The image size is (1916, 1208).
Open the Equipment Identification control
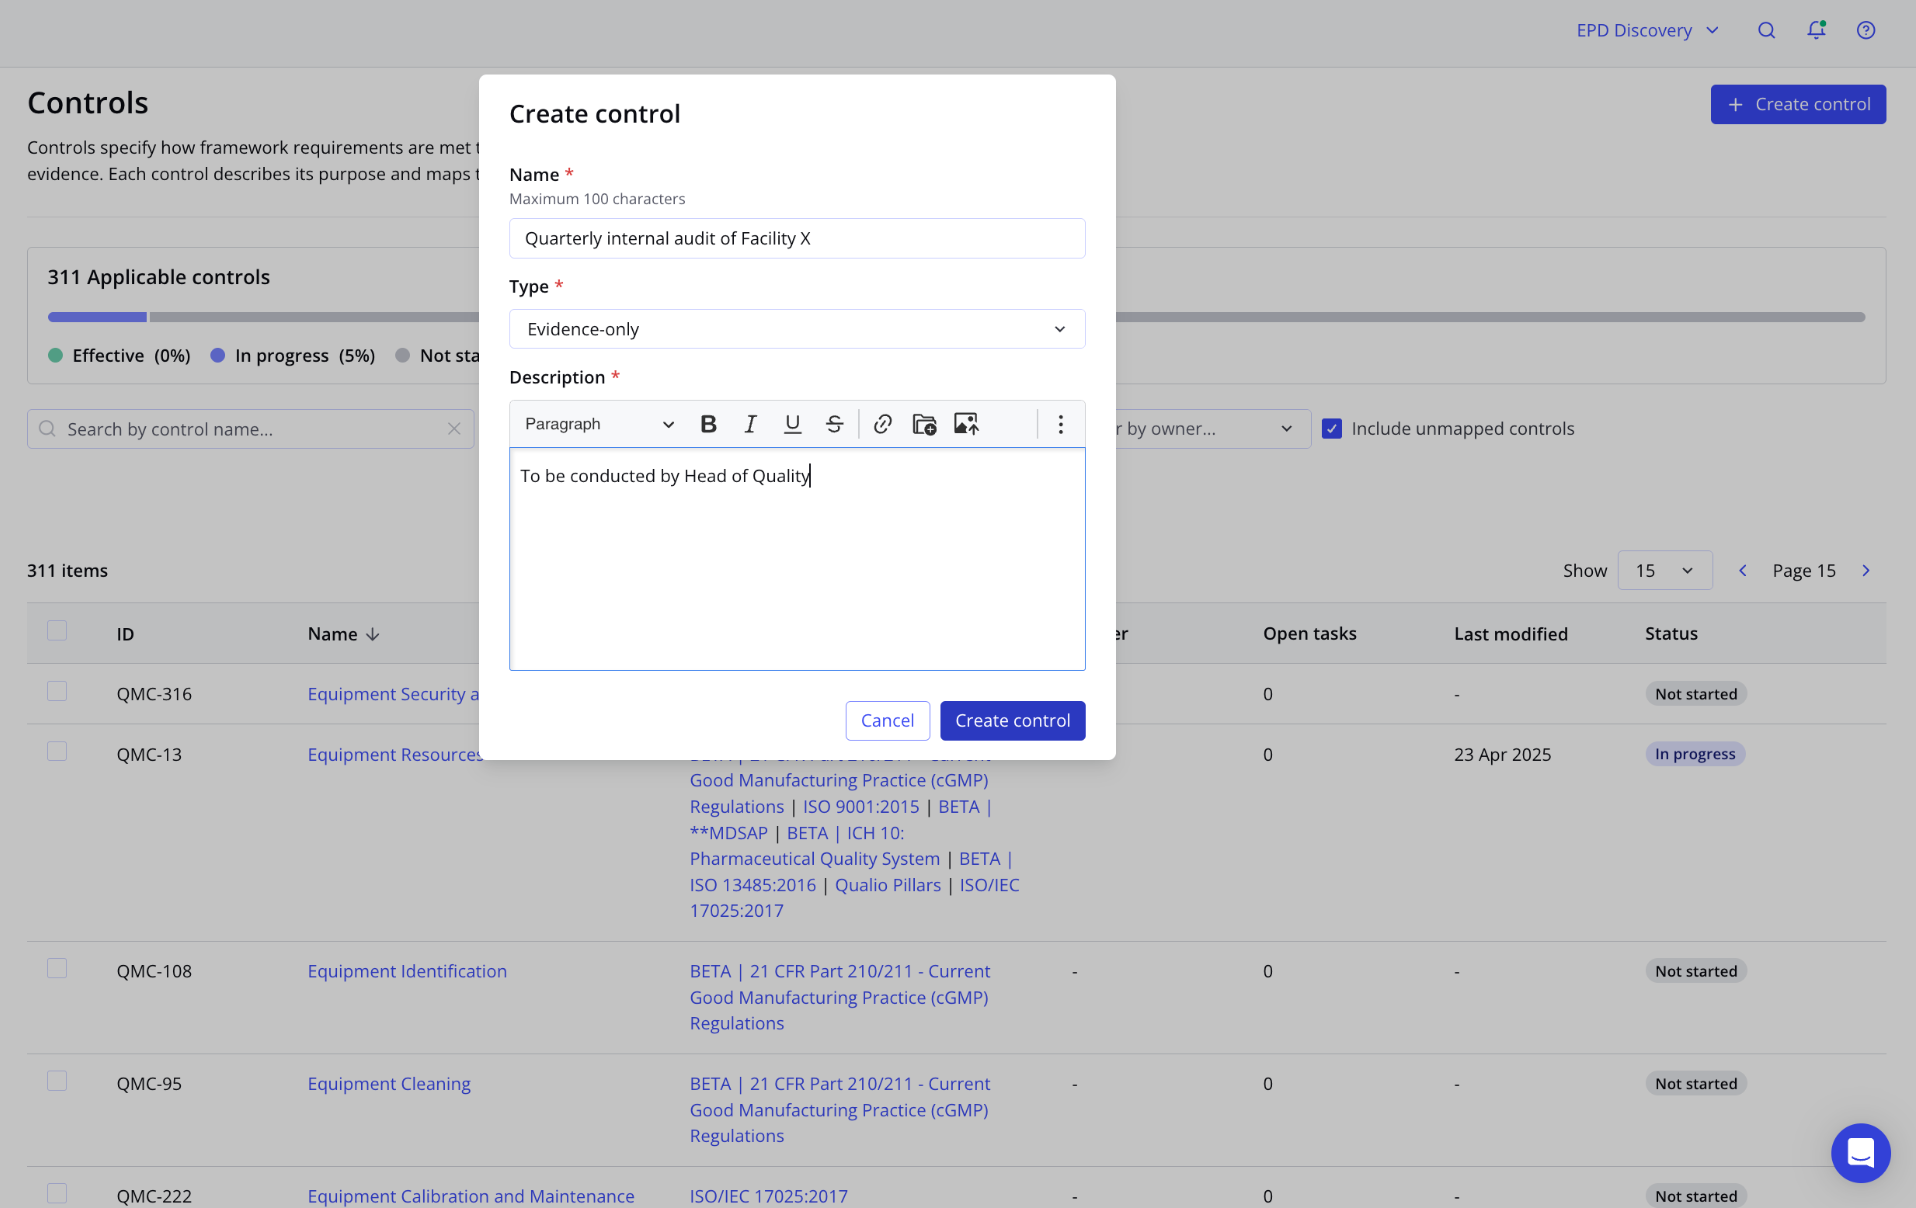click(x=406, y=971)
